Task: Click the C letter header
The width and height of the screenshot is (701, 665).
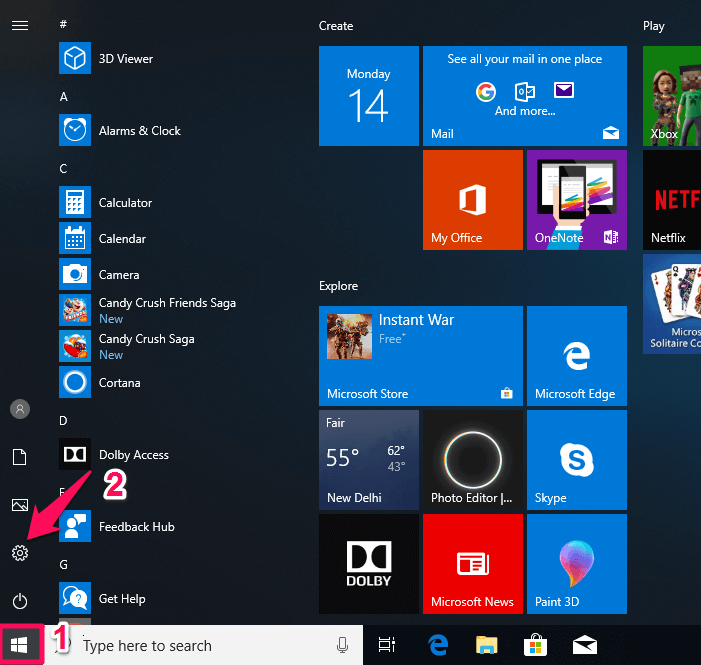Action: coord(63,169)
